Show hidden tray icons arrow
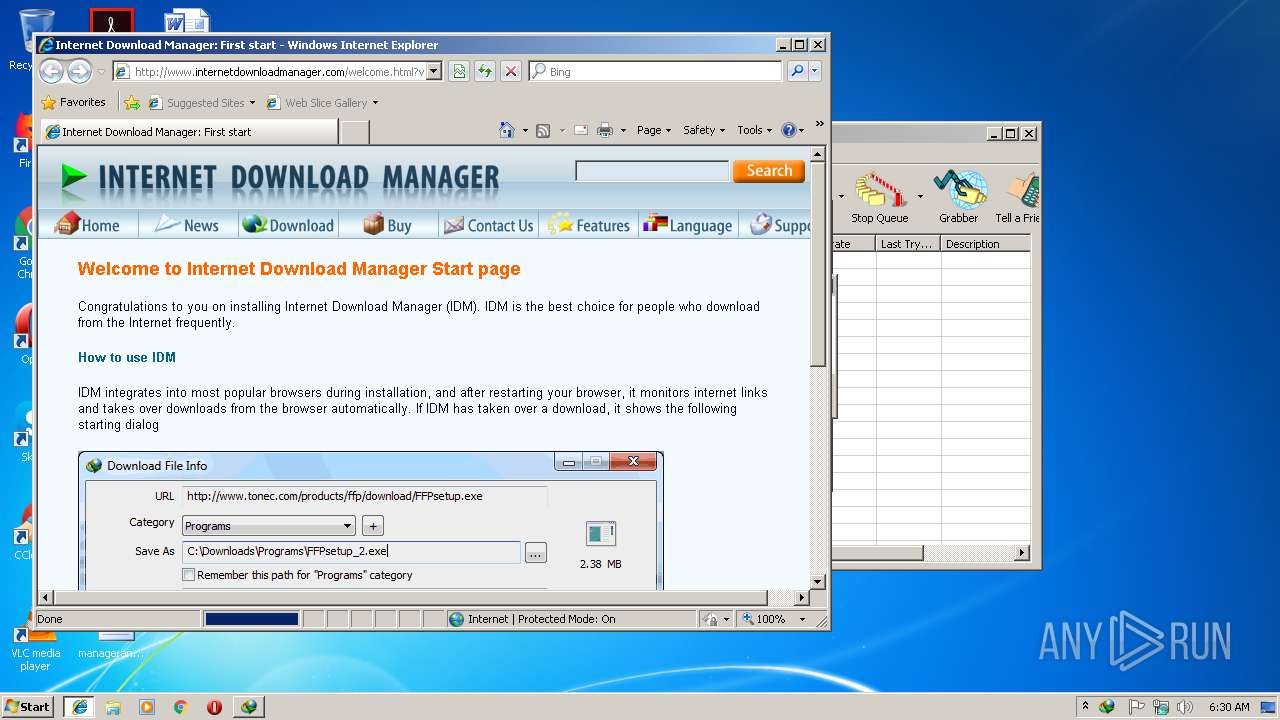The width and height of the screenshot is (1280, 720). click(x=1085, y=707)
